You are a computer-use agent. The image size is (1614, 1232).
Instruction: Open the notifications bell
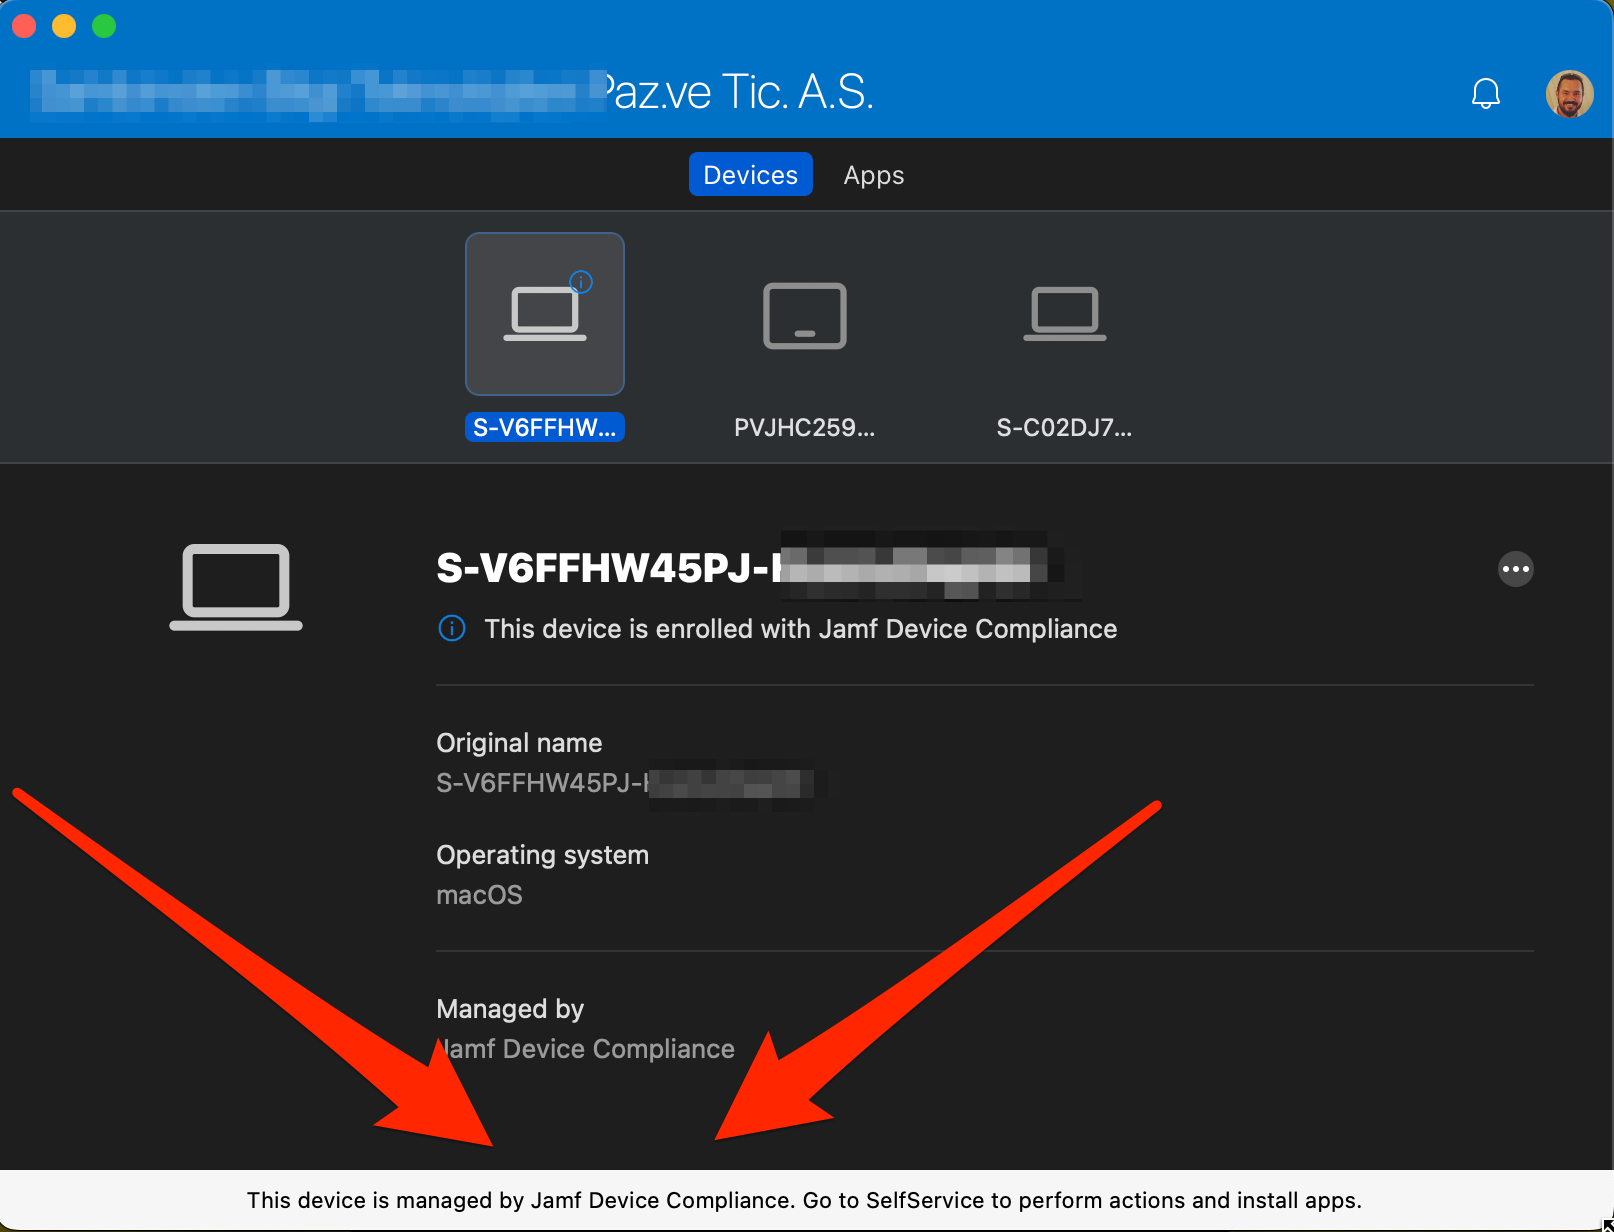point(1486,94)
